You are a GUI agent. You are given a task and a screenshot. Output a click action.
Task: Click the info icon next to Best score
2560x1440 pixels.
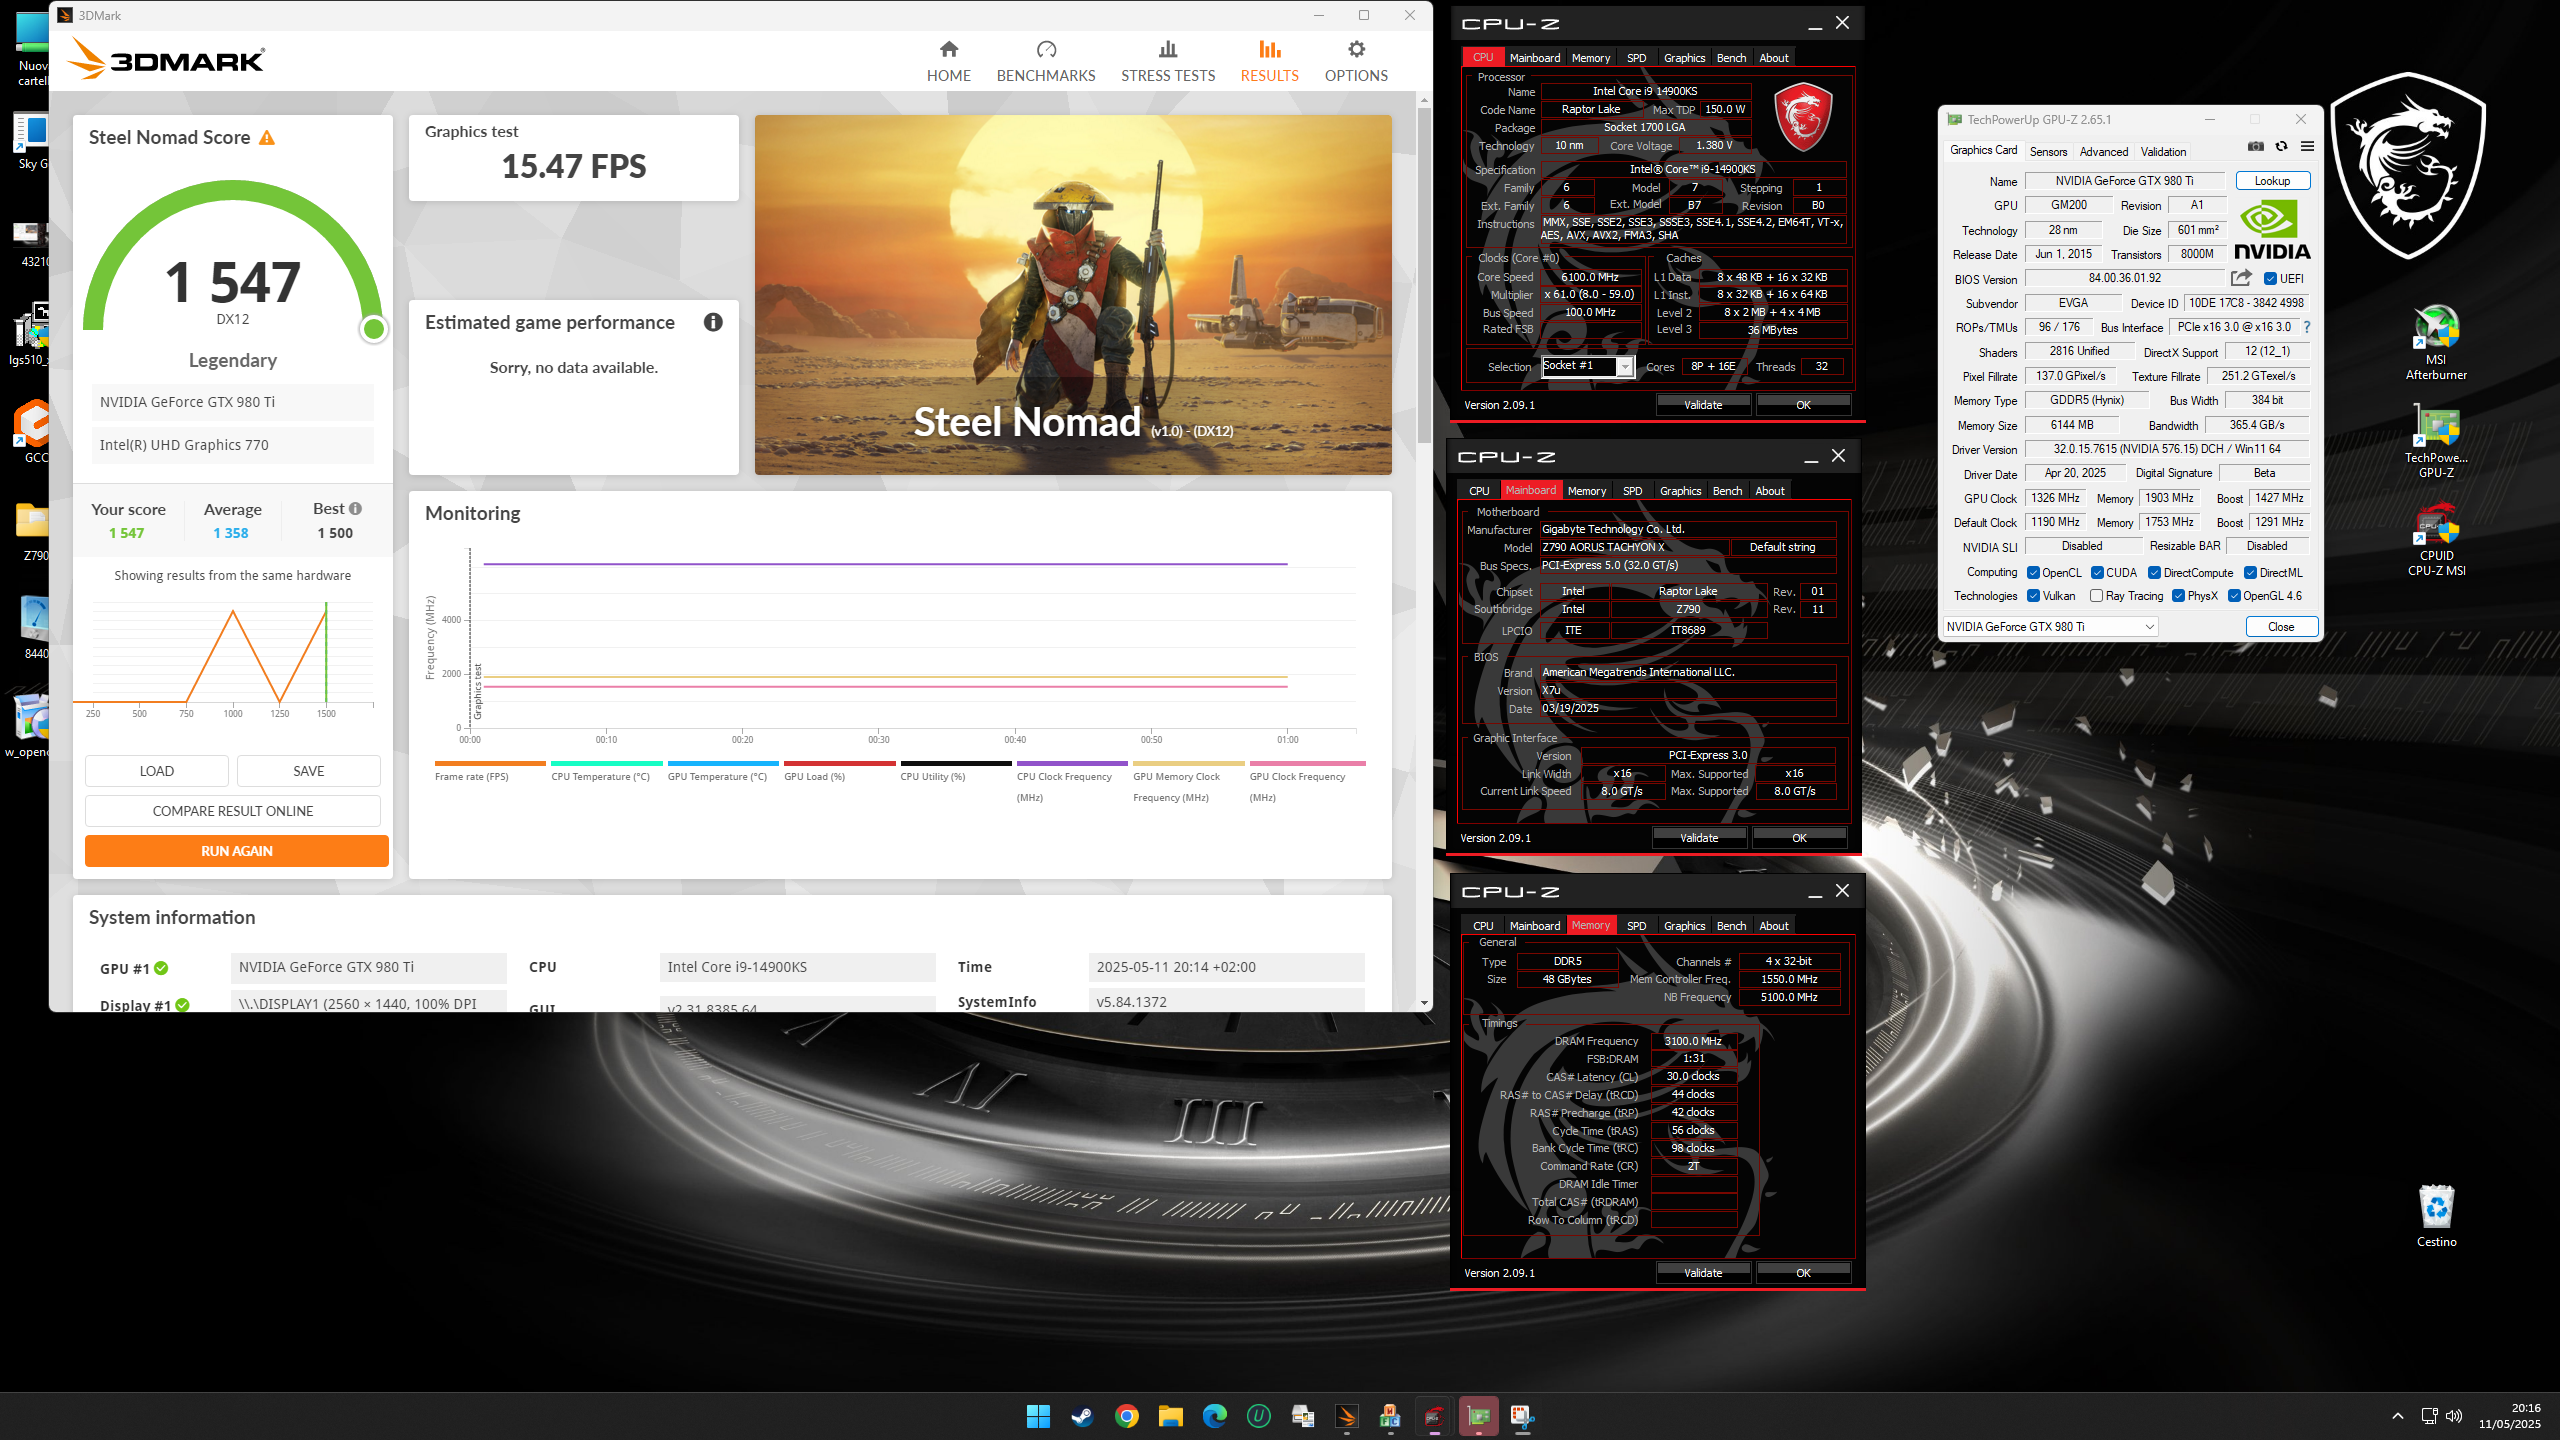click(355, 509)
